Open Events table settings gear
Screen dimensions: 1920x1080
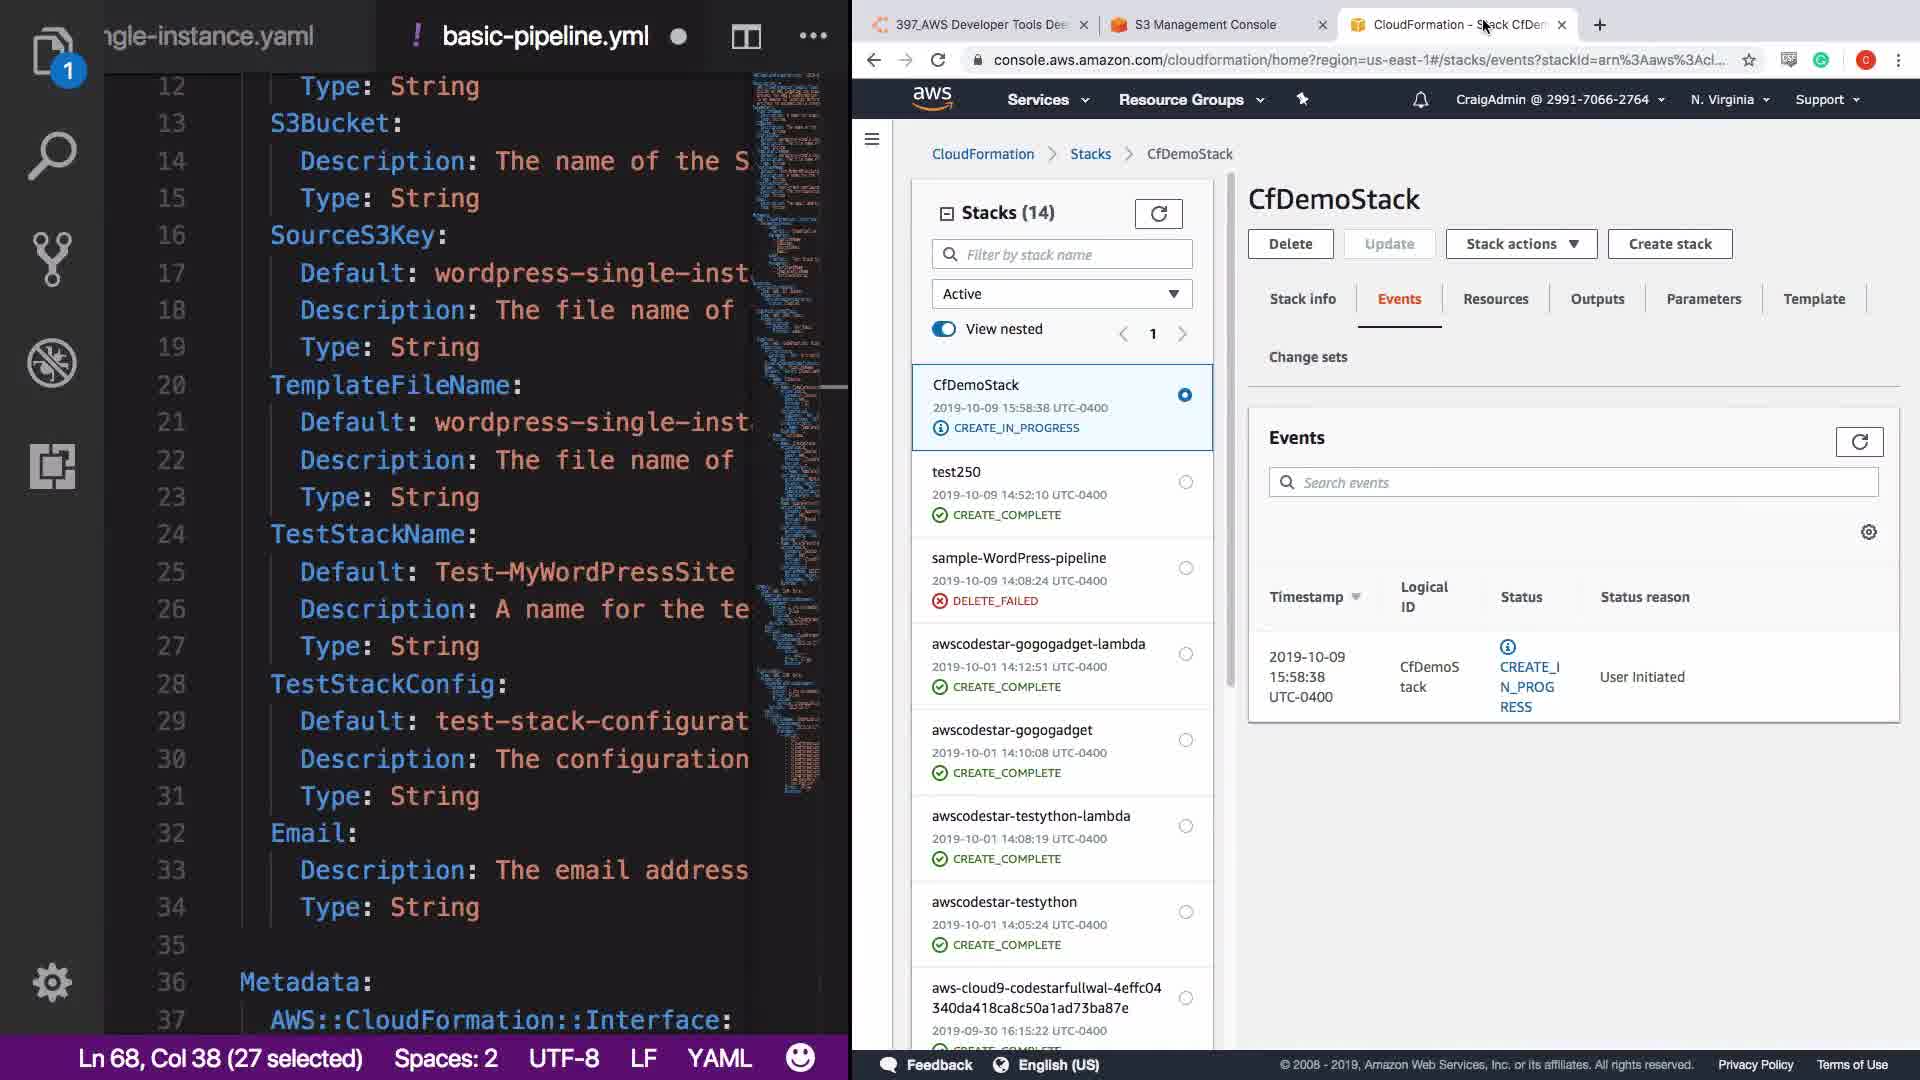[1868, 532]
